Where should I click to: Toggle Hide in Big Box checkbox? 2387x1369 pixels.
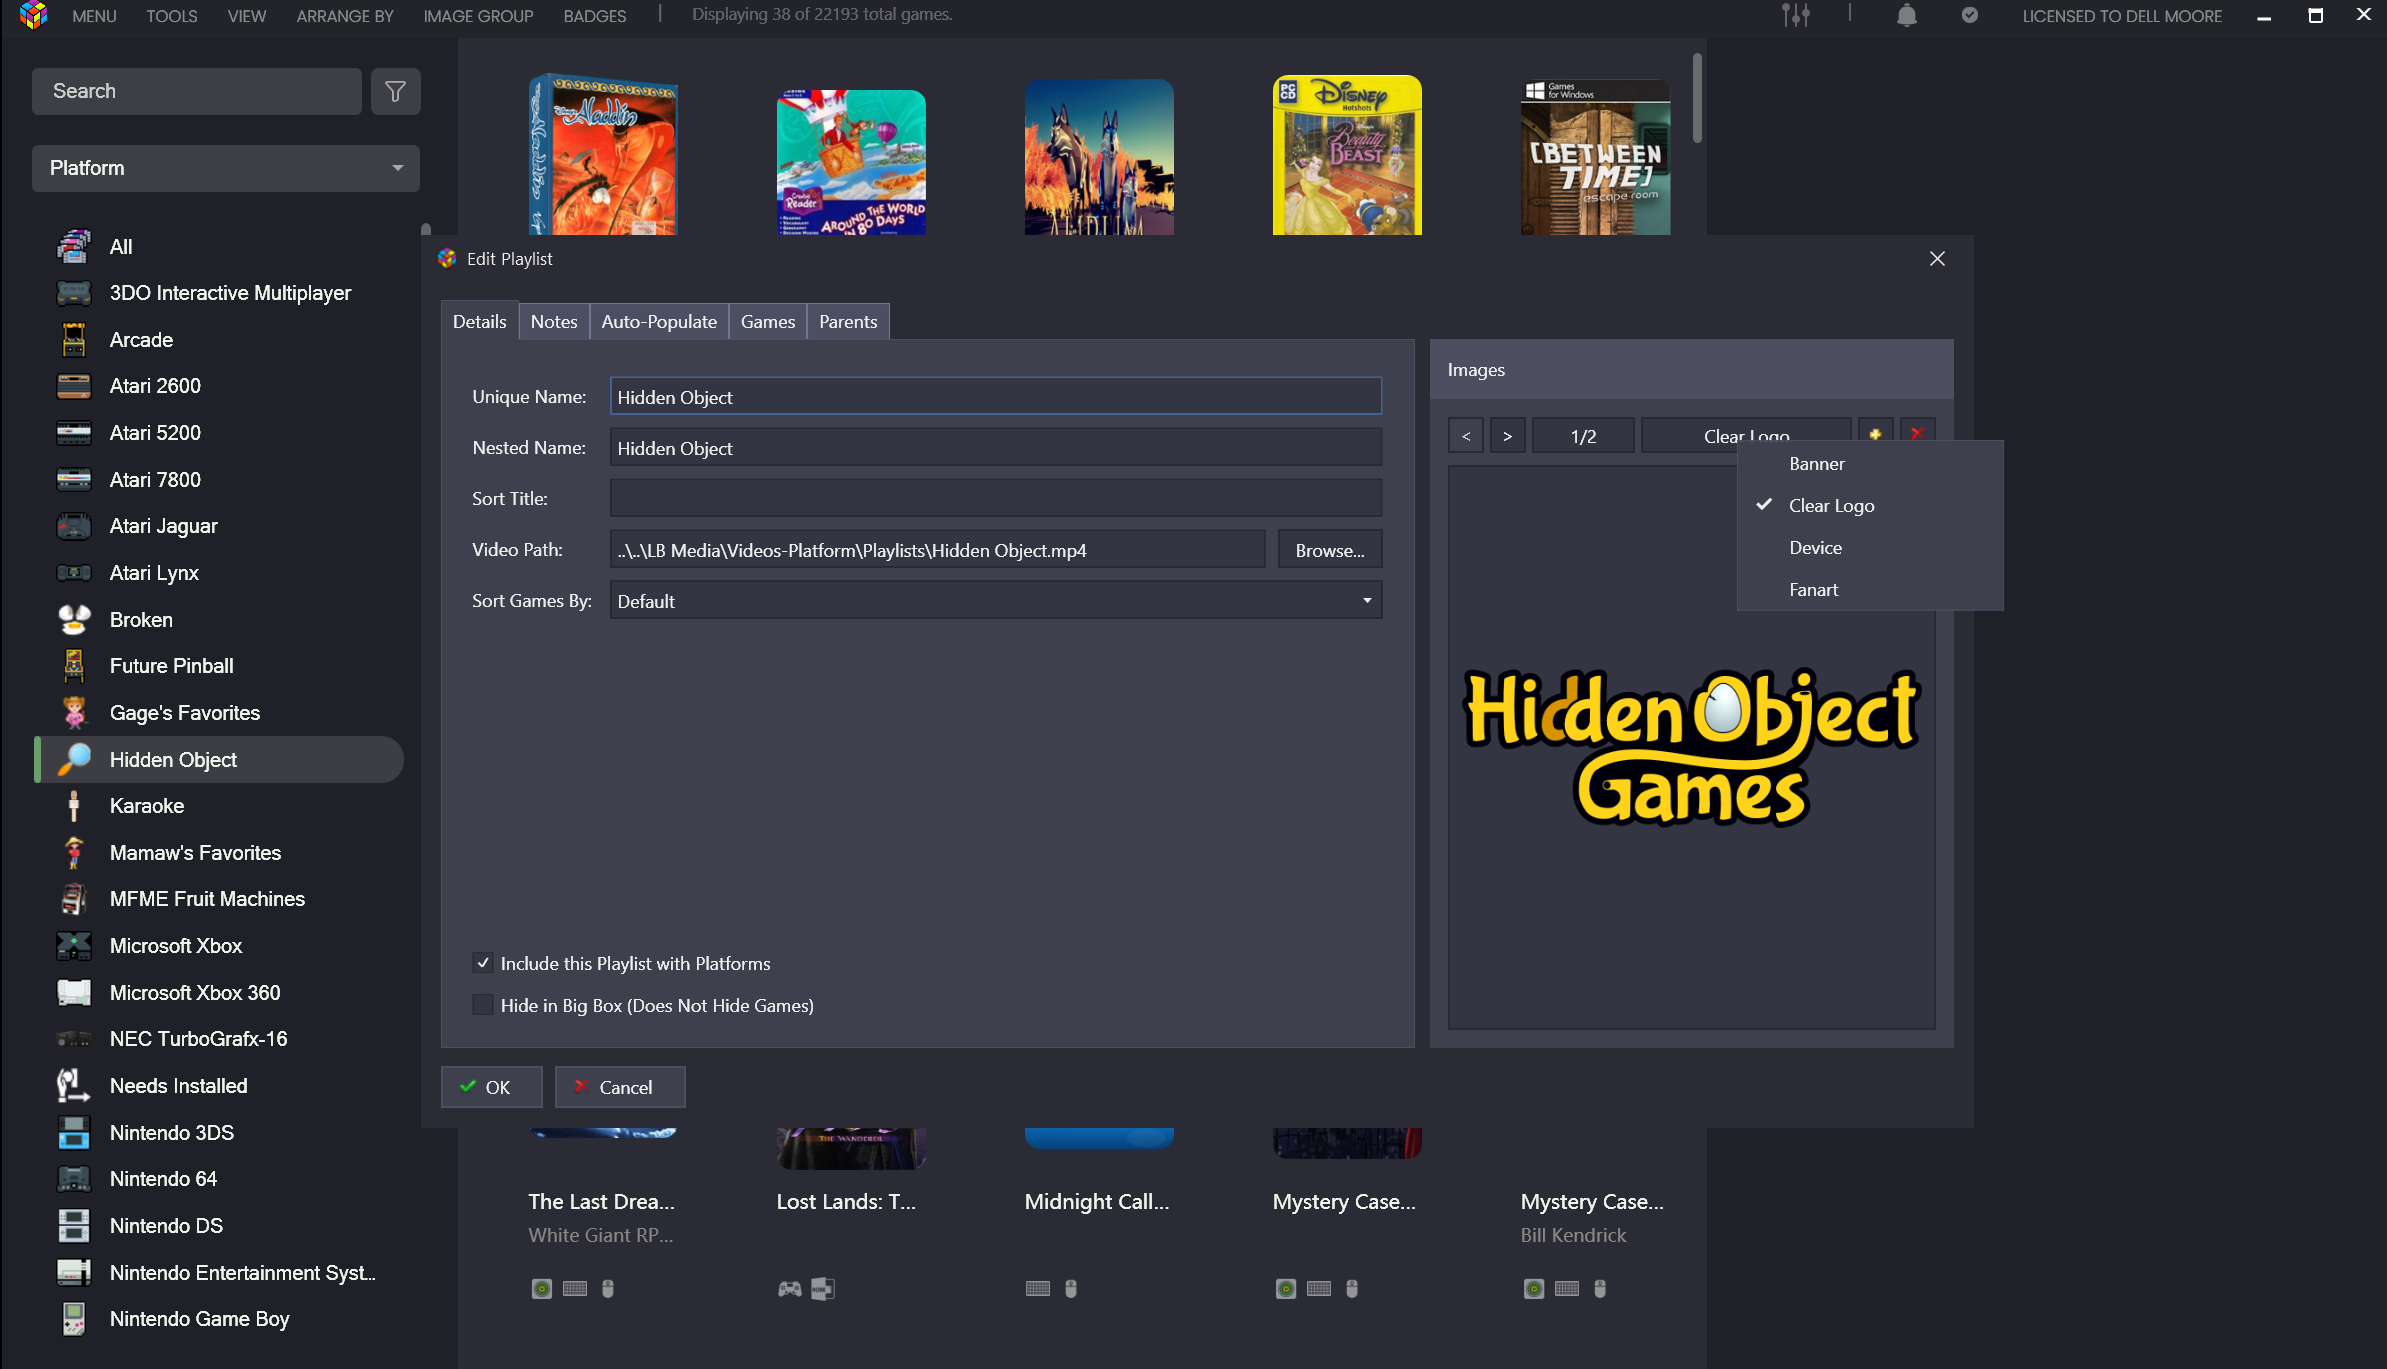[x=483, y=1005]
